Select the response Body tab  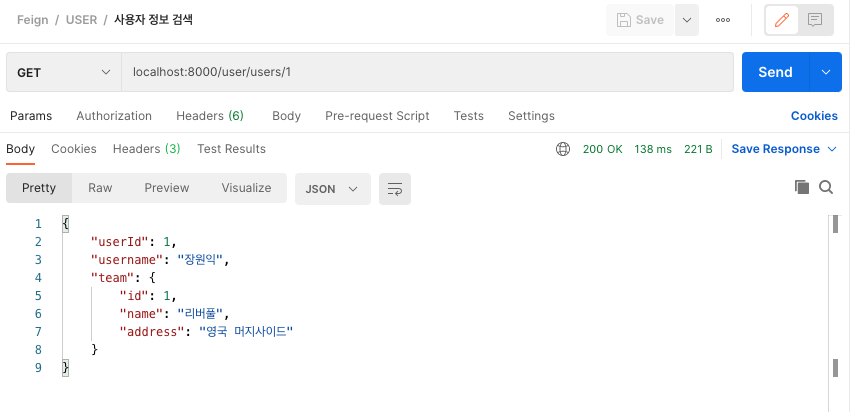(x=21, y=149)
